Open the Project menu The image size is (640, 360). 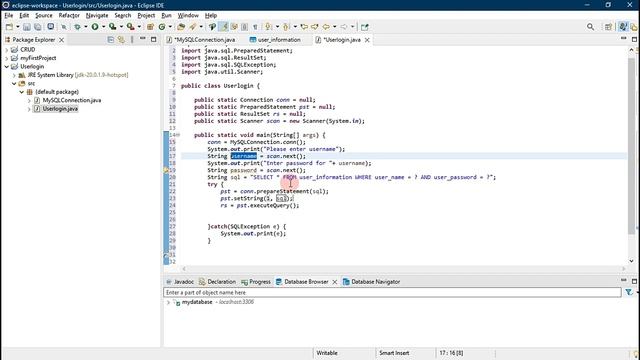click(x=146, y=15)
